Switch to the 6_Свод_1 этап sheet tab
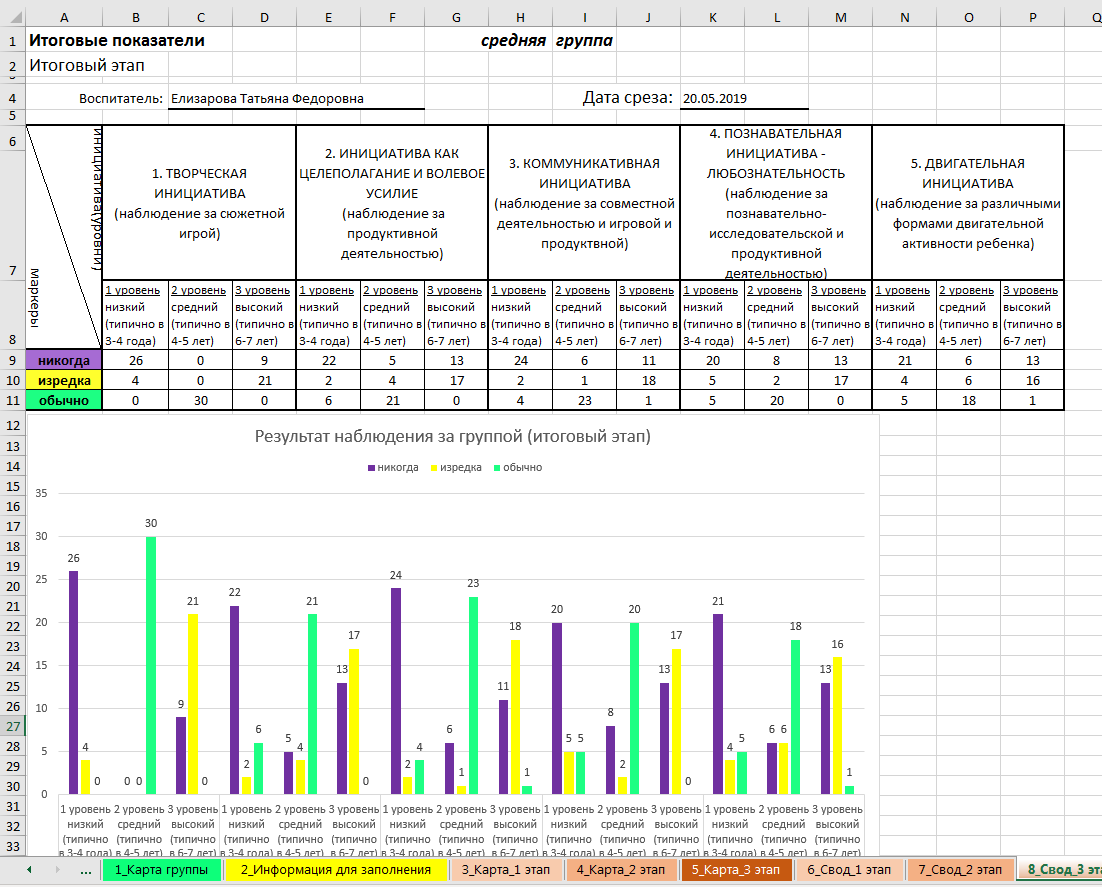1102x887 pixels. pos(849,870)
